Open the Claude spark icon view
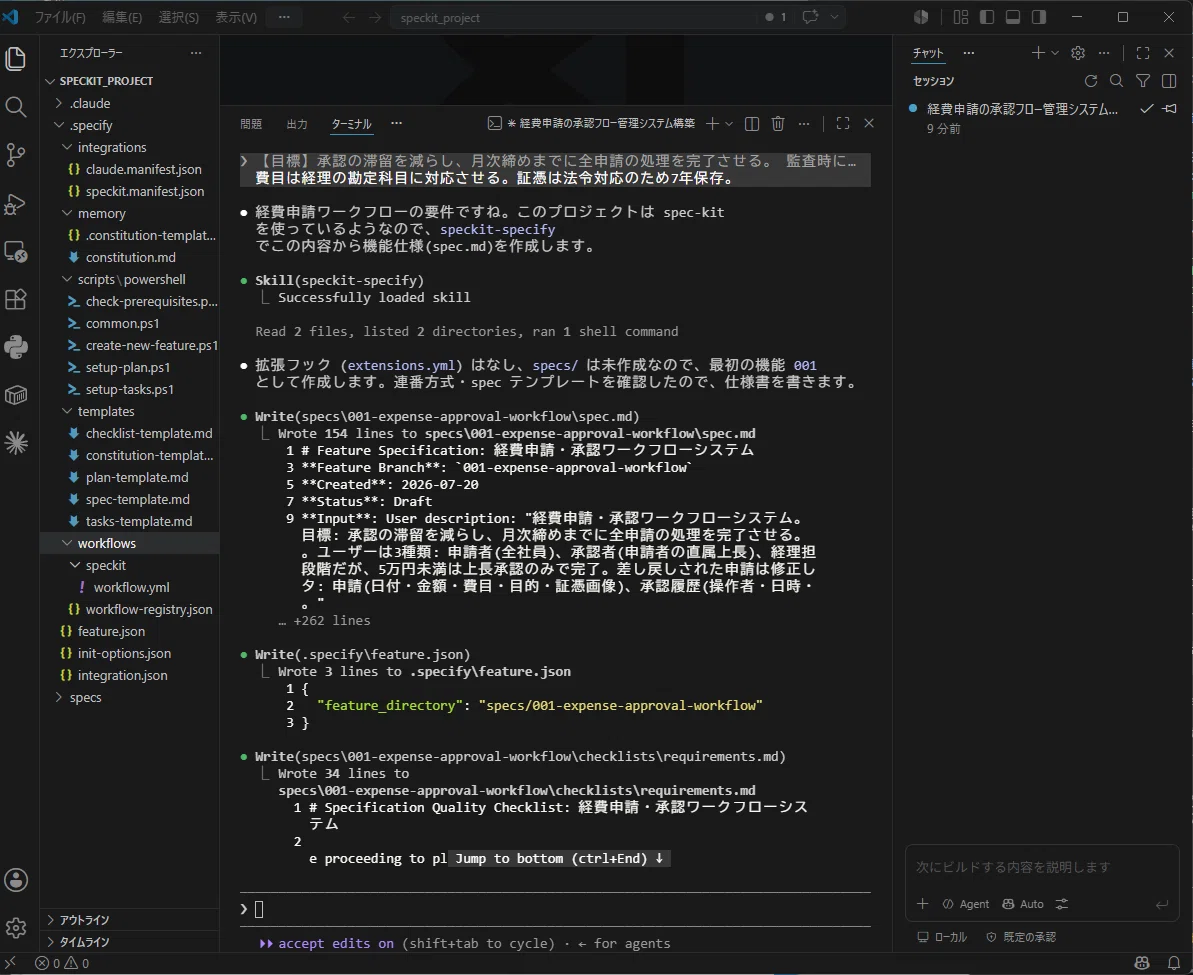The height and width of the screenshot is (975, 1193). (x=16, y=443)
